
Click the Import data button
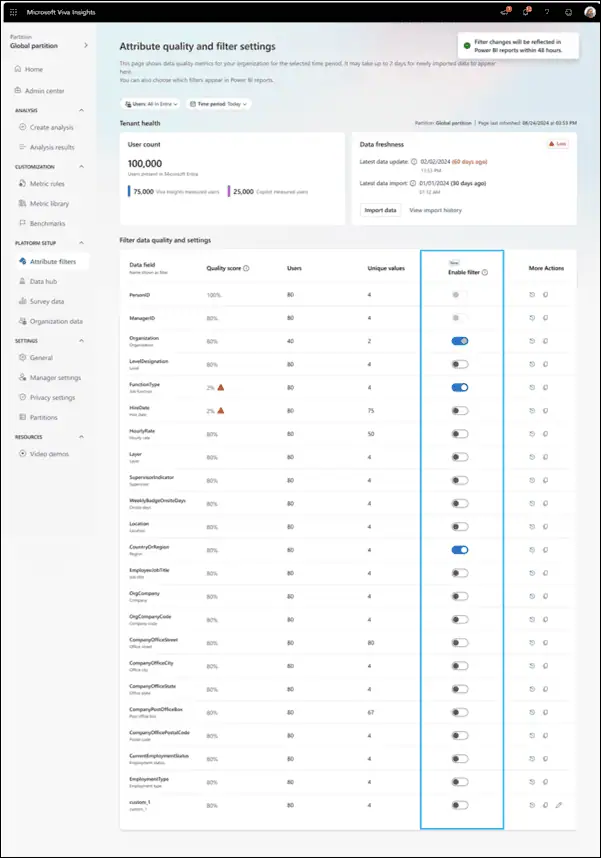[380, 210]
